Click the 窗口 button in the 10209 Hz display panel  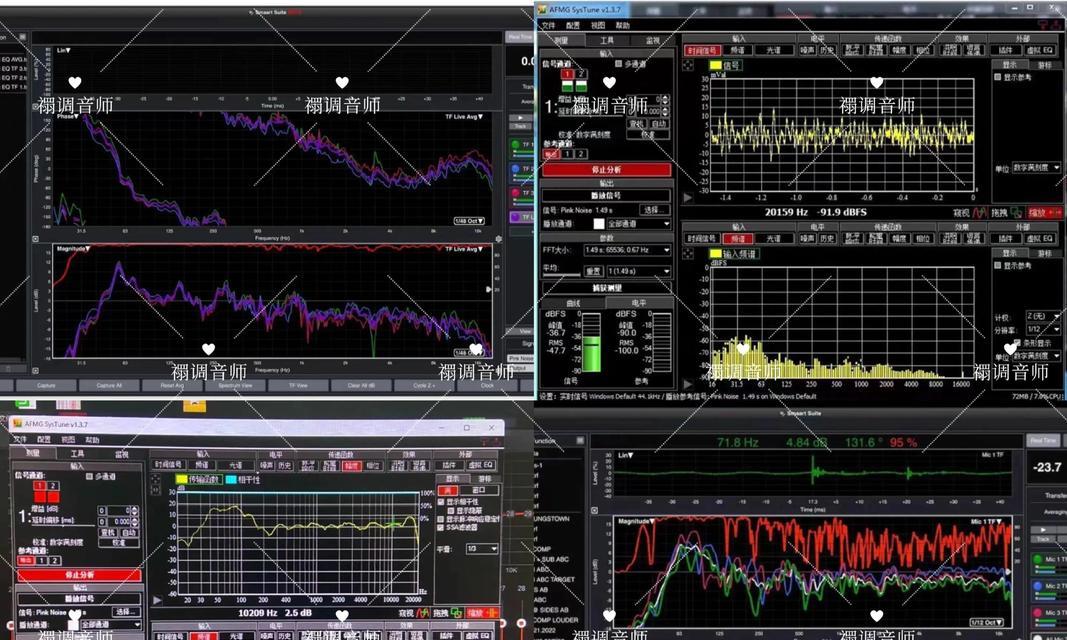(x=479, y=490)
